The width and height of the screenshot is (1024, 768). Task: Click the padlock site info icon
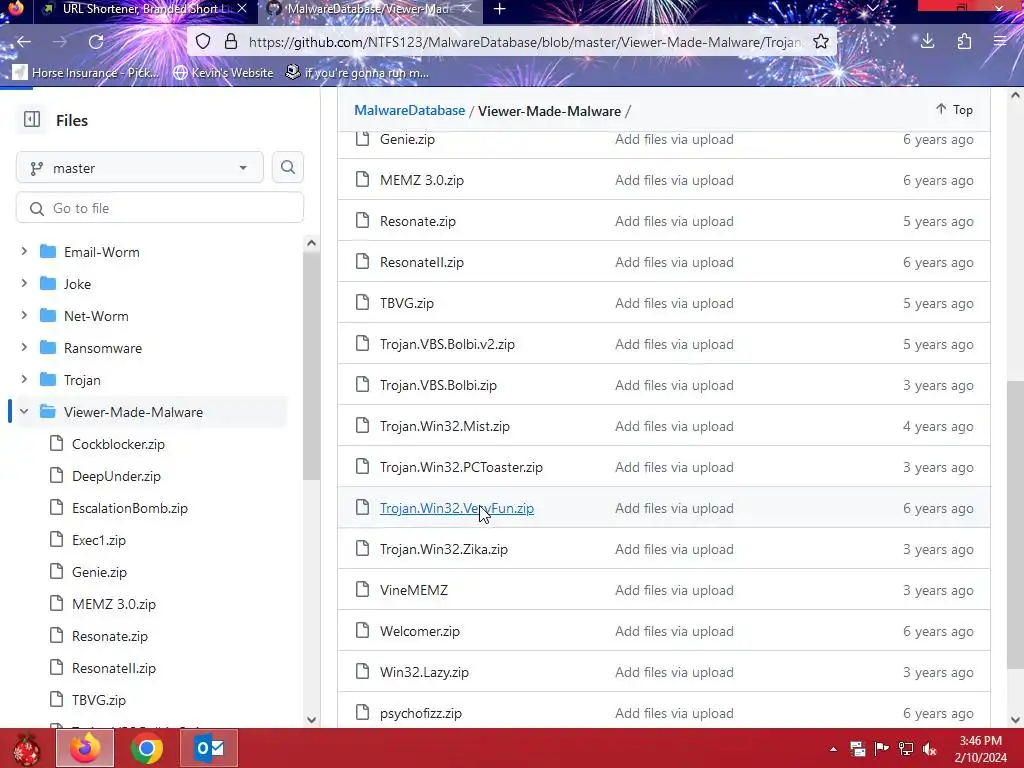[x=231, y=42]
